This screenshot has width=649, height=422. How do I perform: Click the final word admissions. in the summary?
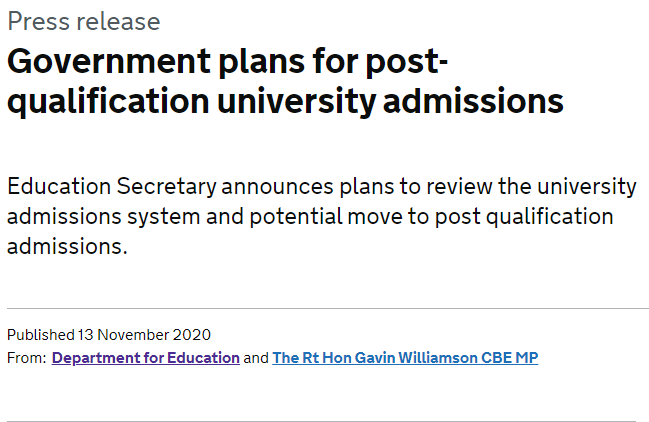coord(67,247)
